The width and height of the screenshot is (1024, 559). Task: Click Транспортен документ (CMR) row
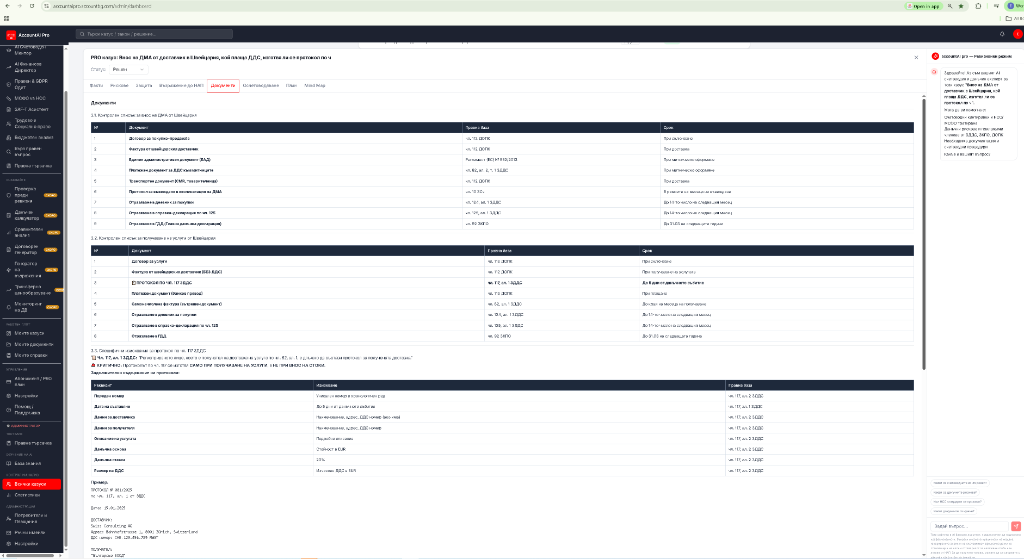(x=502, y=181)
